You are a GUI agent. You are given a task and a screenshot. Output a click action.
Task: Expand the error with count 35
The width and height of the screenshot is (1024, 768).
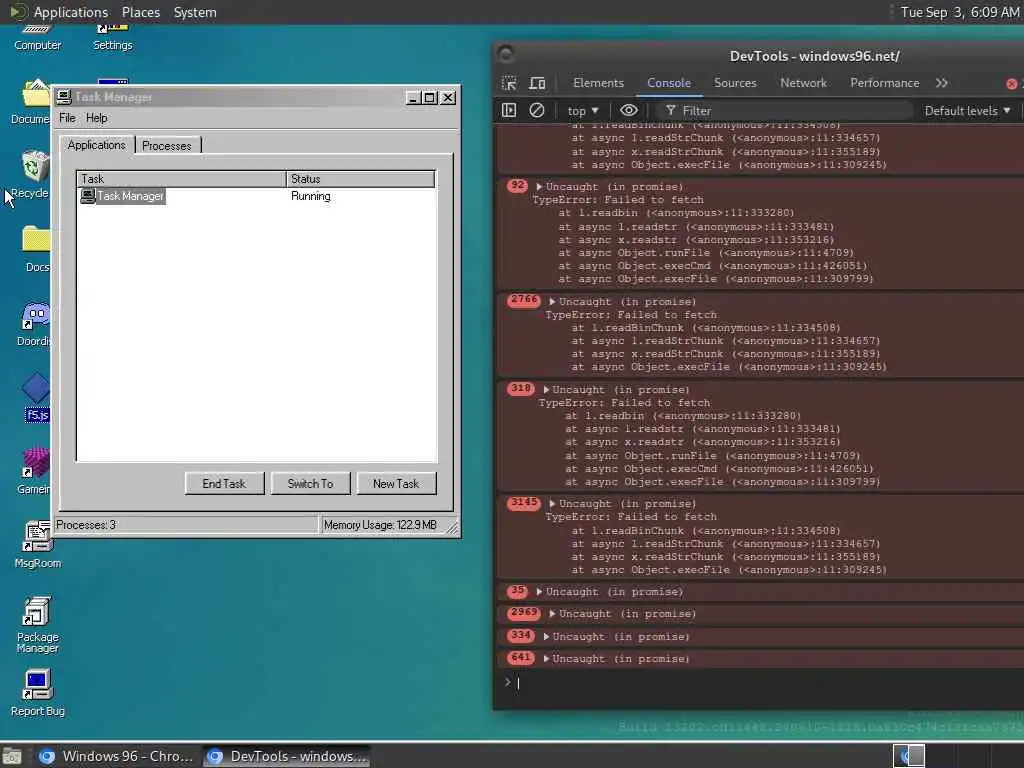tap(539, 592)
